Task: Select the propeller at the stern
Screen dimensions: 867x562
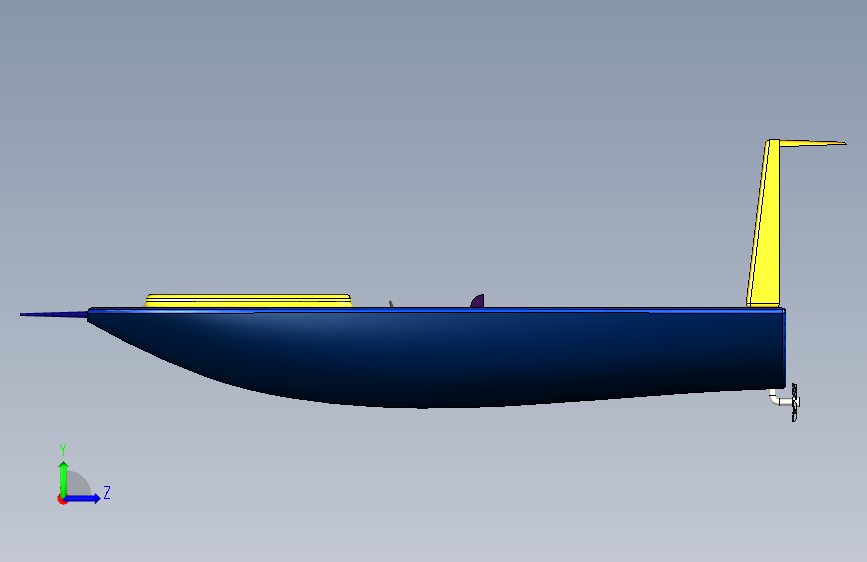Action: point(795,402)
